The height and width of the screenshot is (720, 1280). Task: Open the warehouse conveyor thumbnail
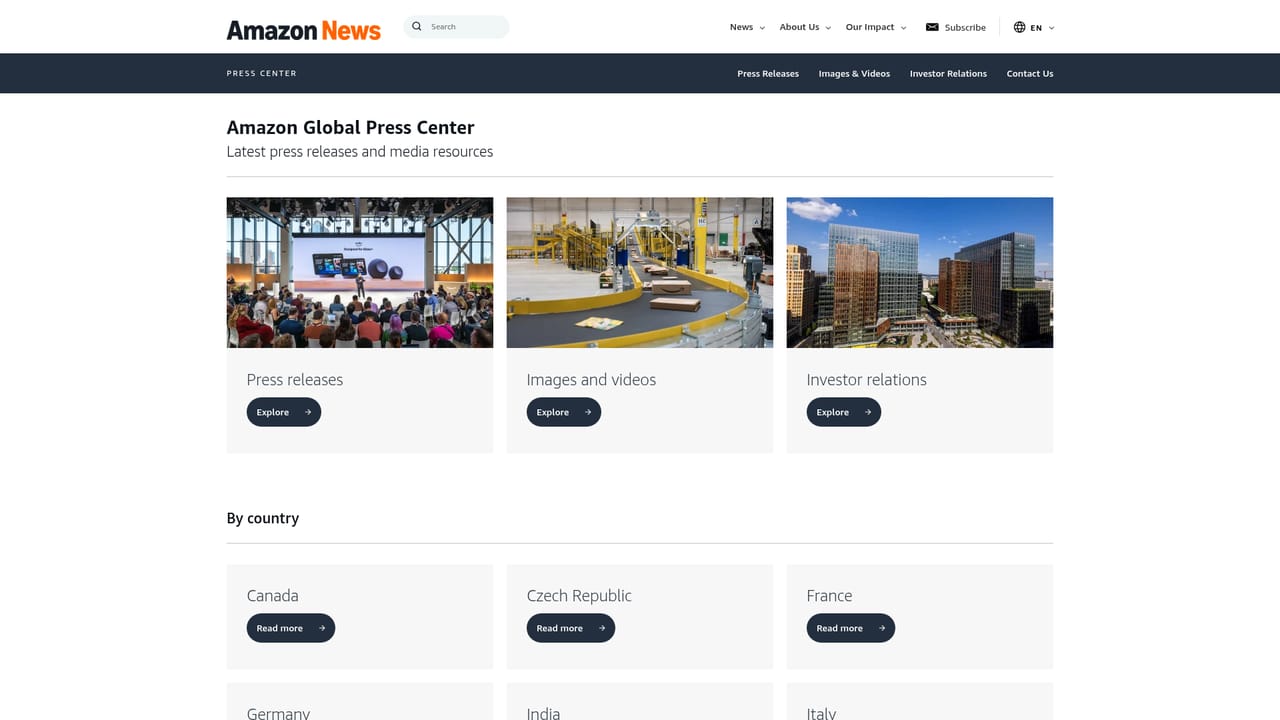pos(640,272)
